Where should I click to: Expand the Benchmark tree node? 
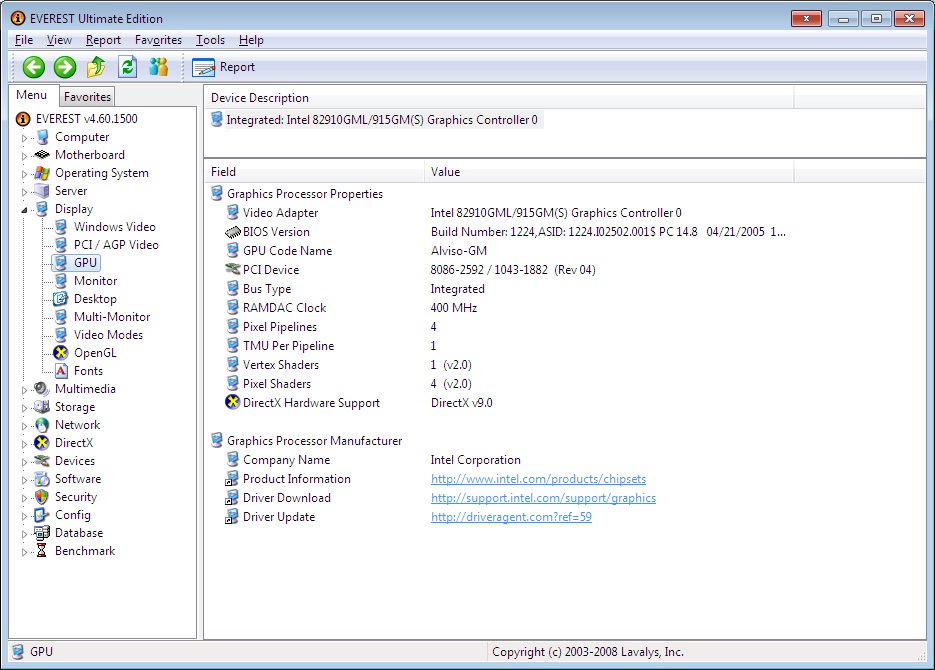(x=24, y=552)
